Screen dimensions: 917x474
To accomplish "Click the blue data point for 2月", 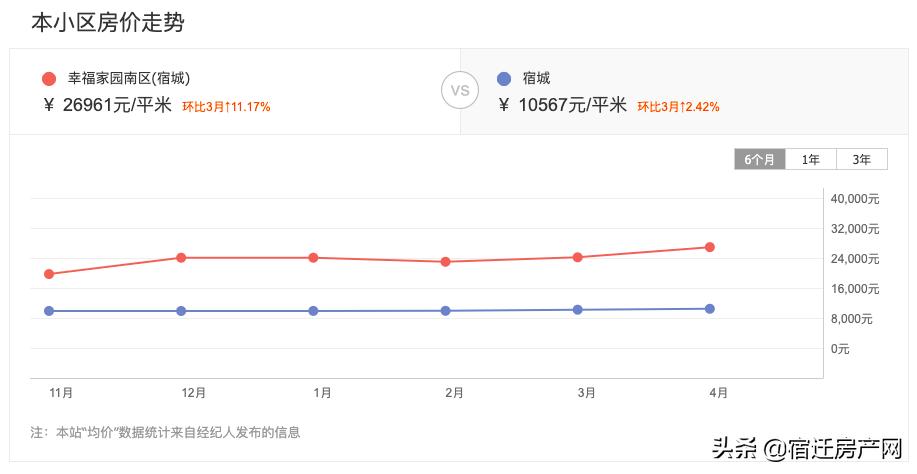I will [445, 311].
